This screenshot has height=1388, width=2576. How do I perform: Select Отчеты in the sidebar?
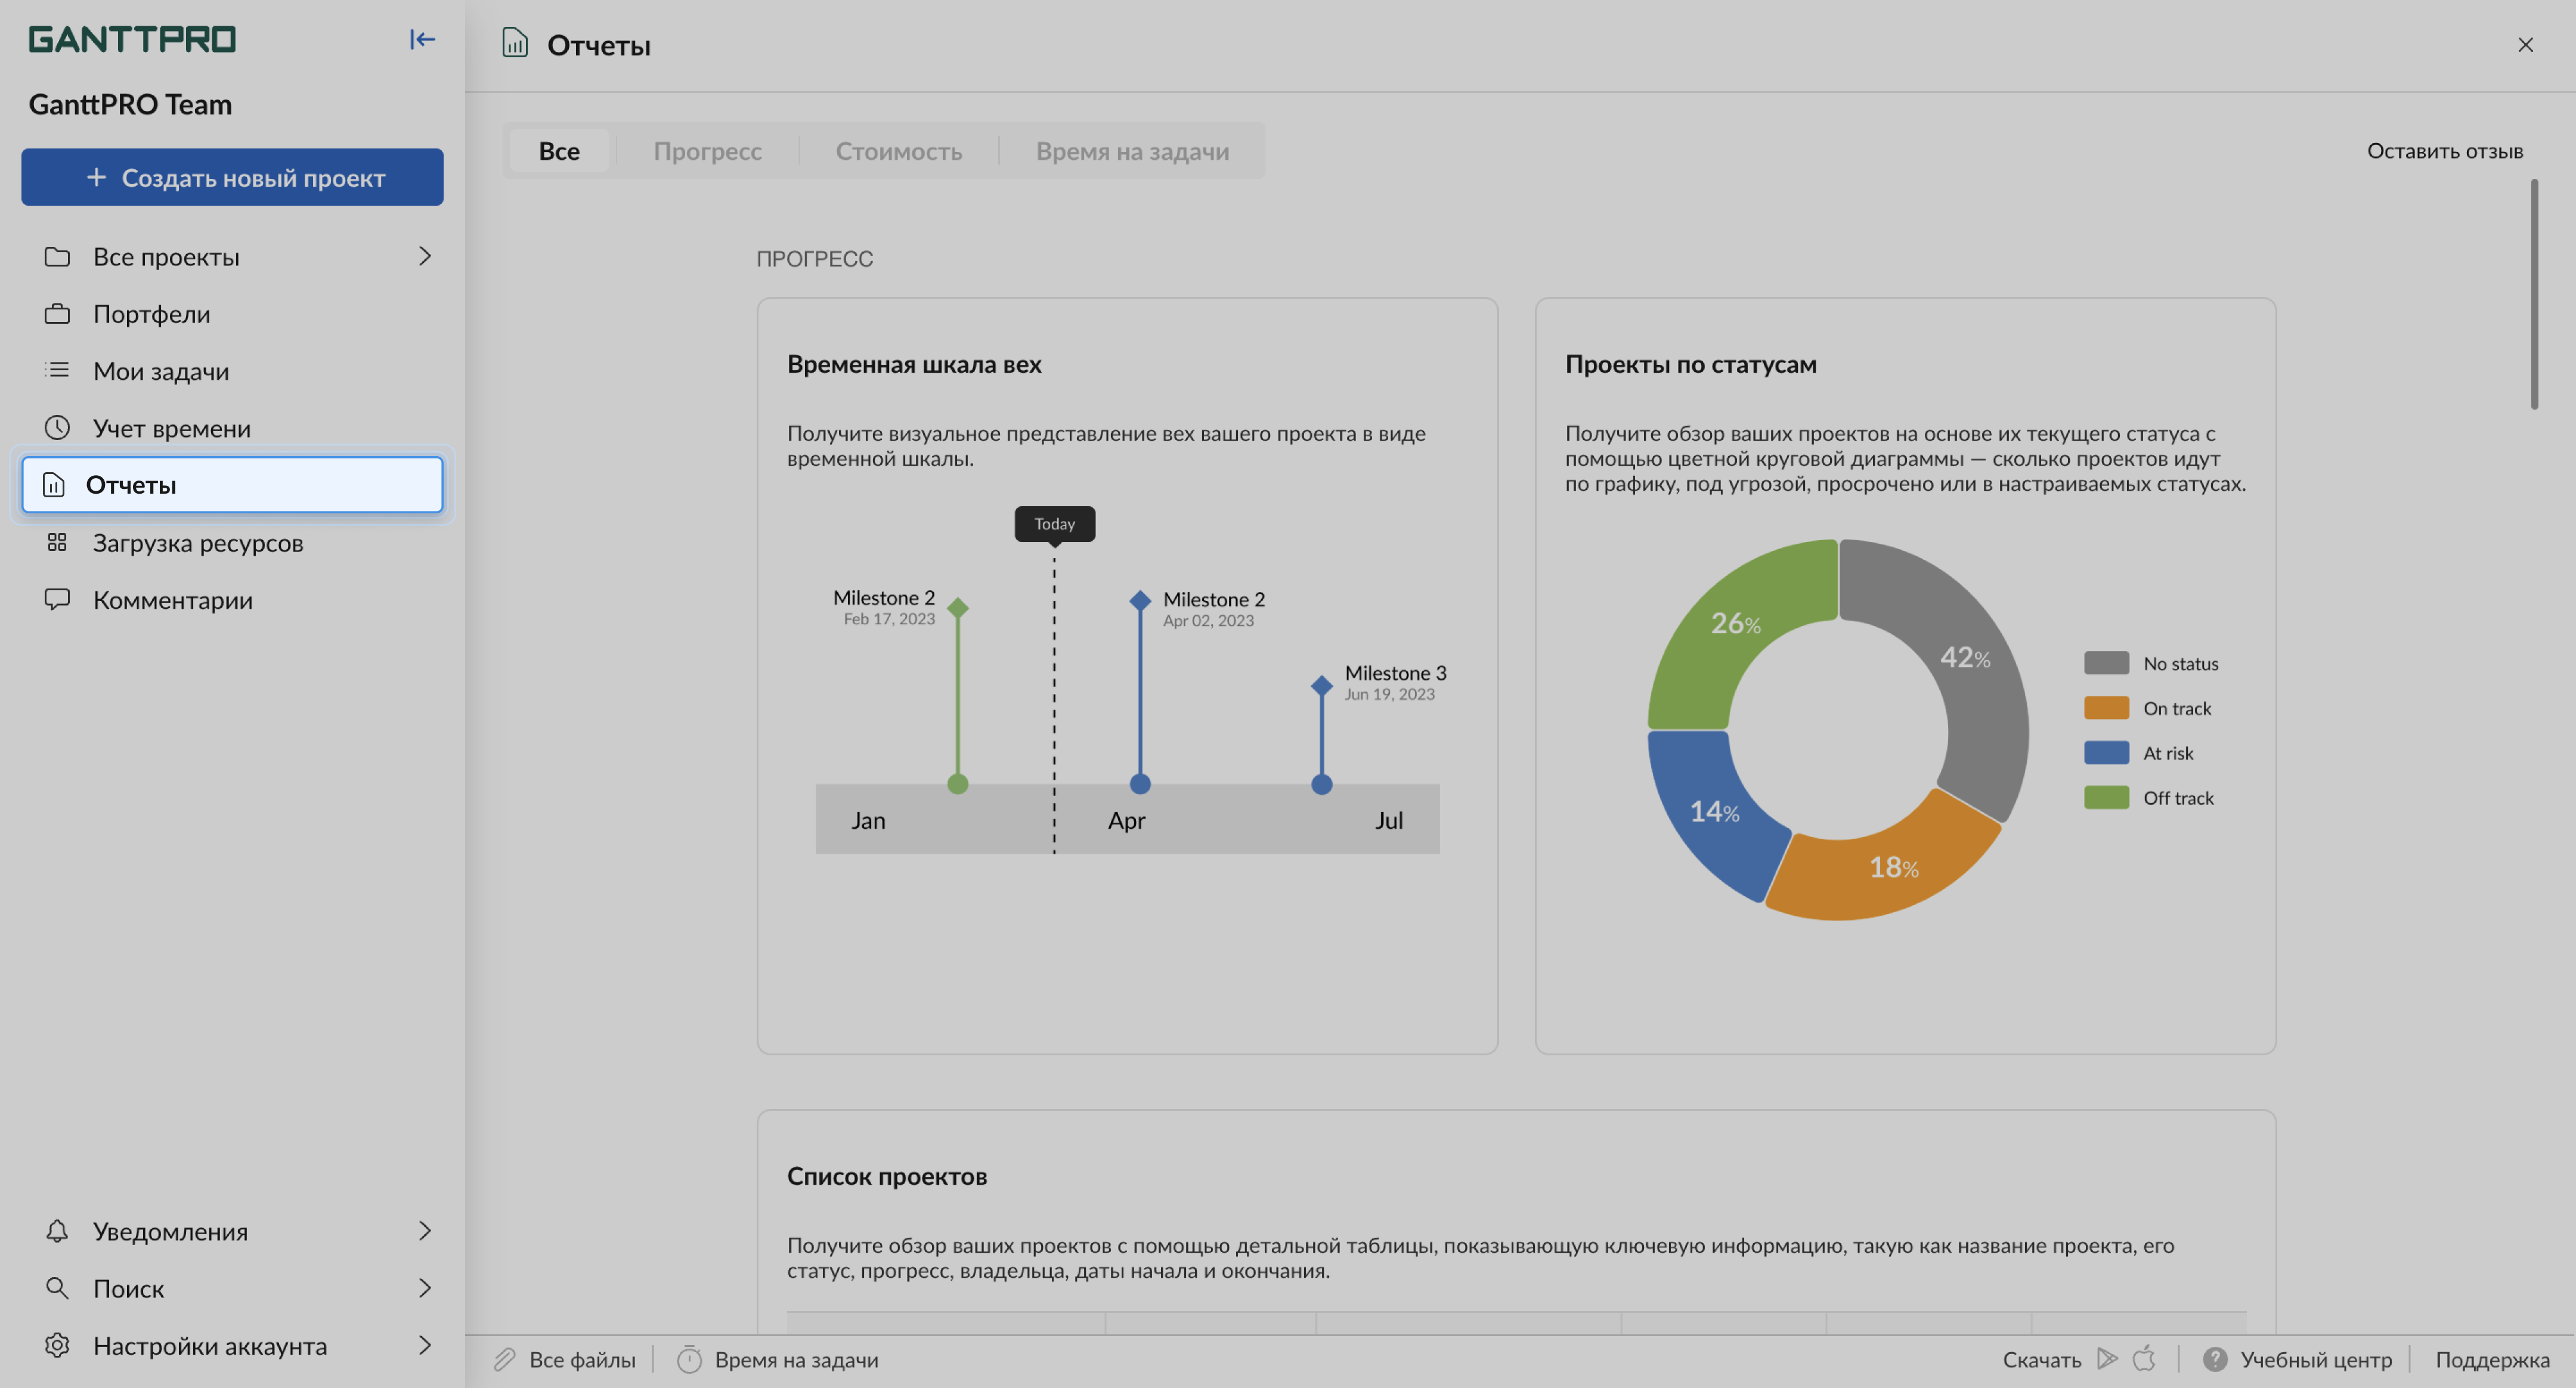pyautogui.click(x=232, y=485)
